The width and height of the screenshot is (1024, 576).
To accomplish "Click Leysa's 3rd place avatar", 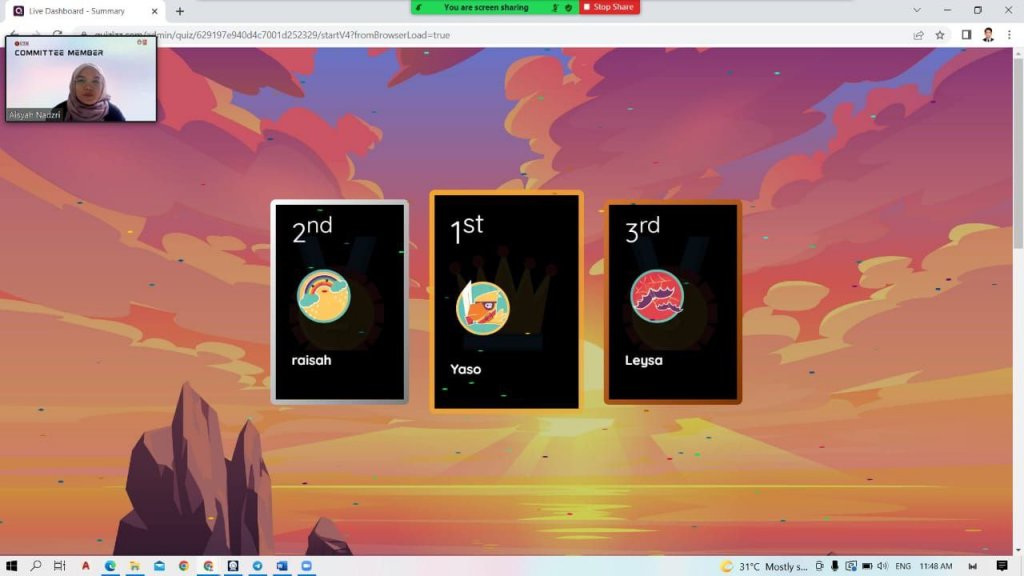I will (x=657, y=297).
